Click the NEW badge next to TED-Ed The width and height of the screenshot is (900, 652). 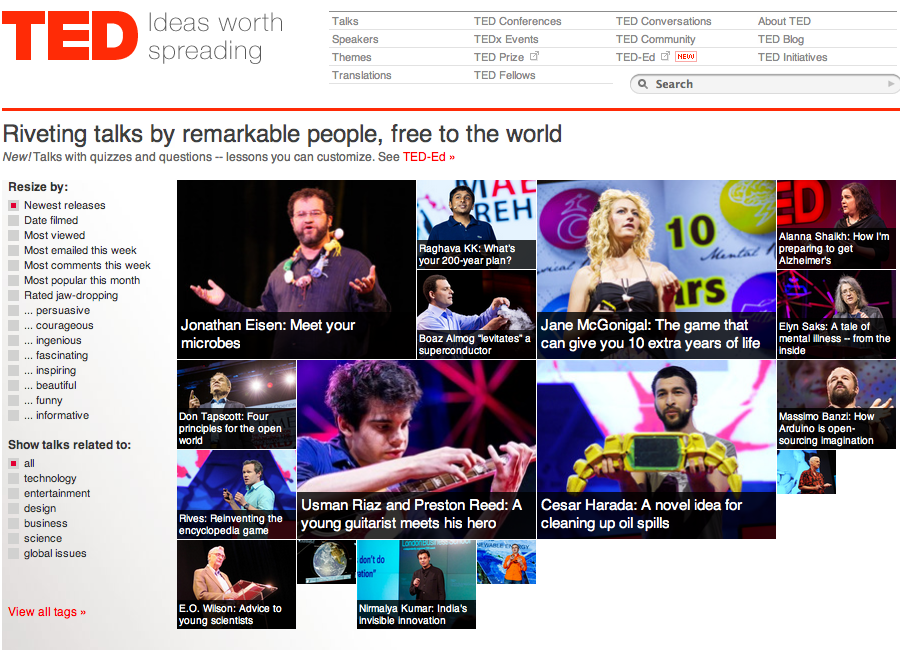tap(686, 56)
